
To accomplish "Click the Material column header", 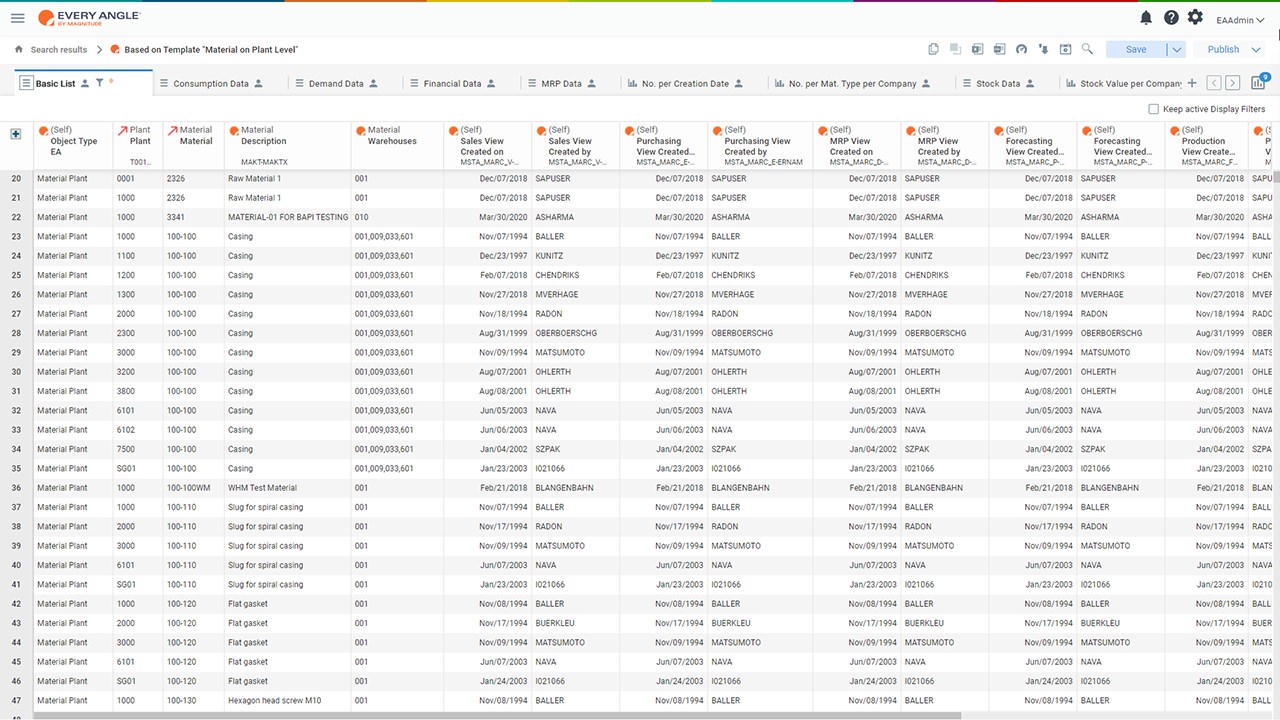I will [193, 146].
